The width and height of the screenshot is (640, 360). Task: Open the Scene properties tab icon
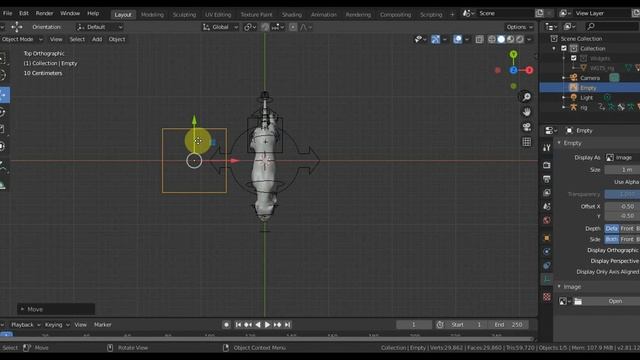point(547,207)
